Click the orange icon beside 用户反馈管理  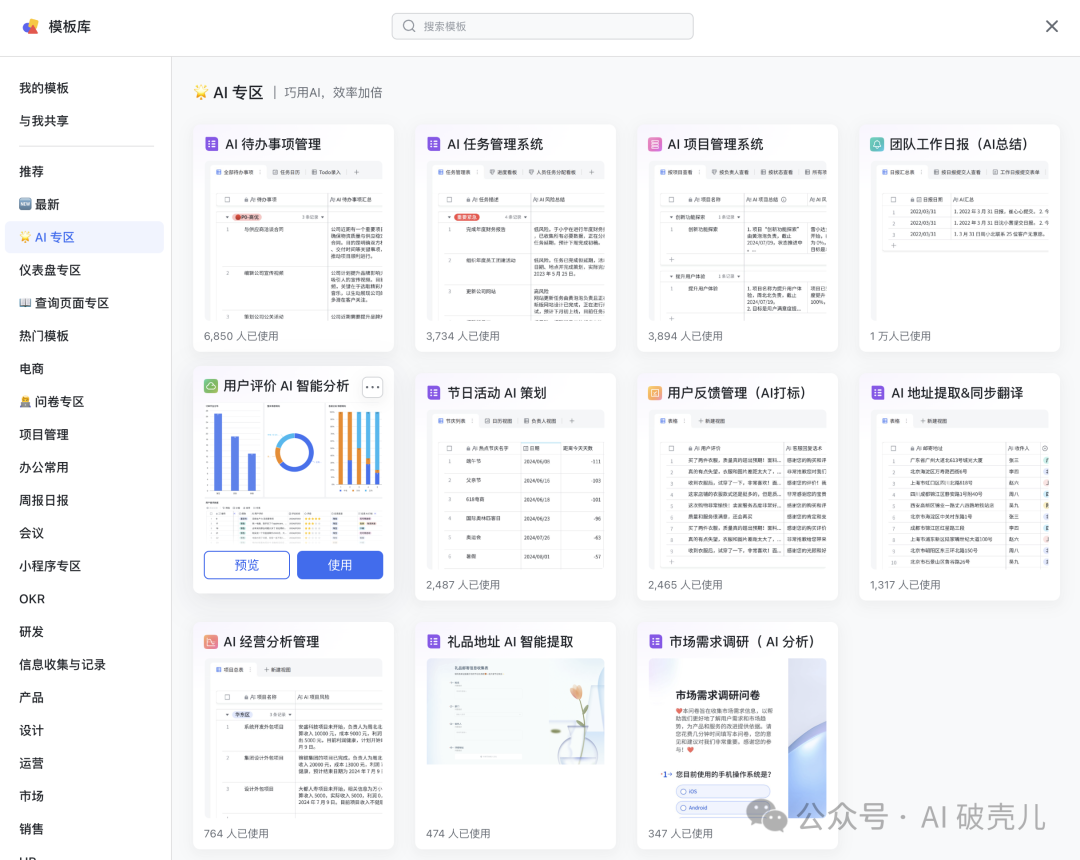click(655, 393)
